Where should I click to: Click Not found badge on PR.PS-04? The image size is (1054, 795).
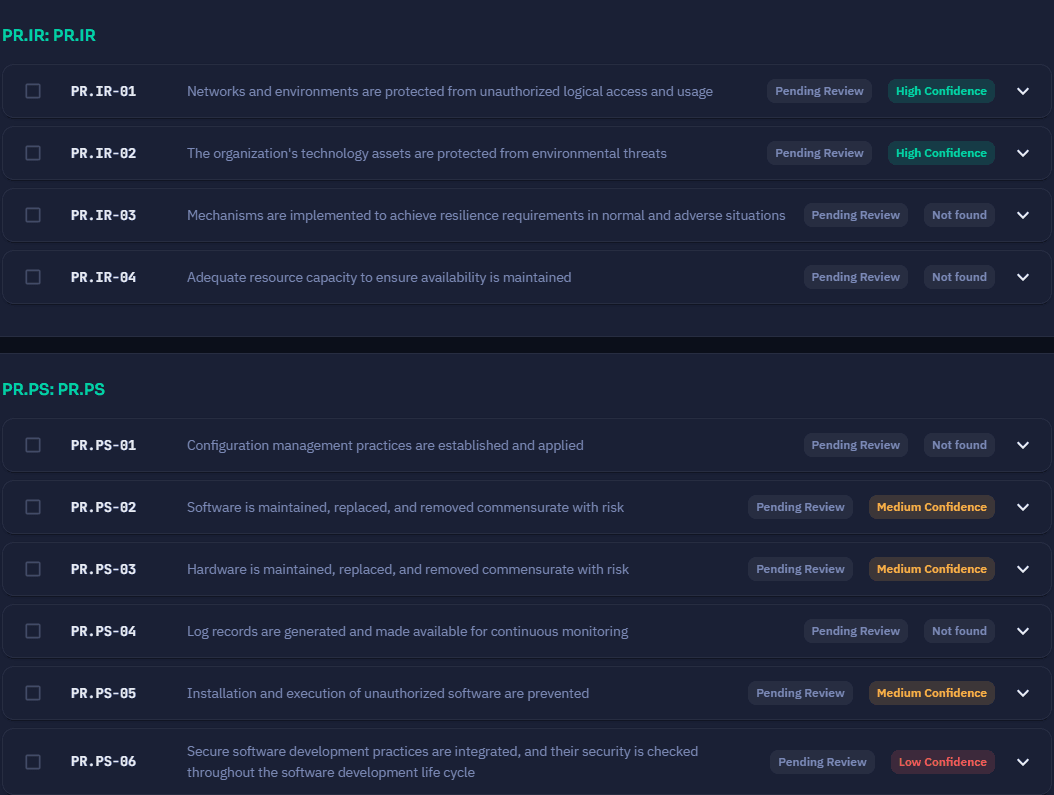959,631
